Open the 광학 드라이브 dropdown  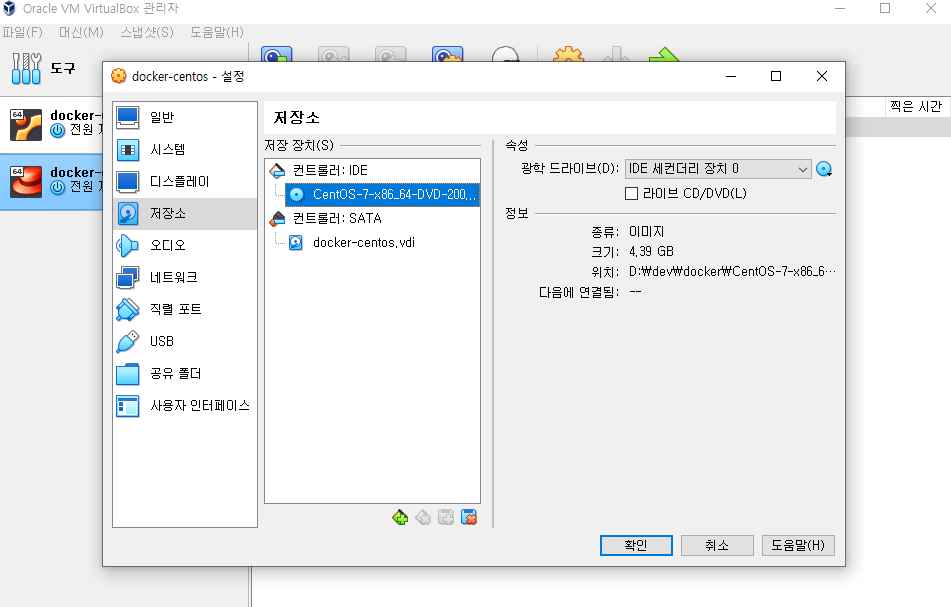tap(718, 169)
